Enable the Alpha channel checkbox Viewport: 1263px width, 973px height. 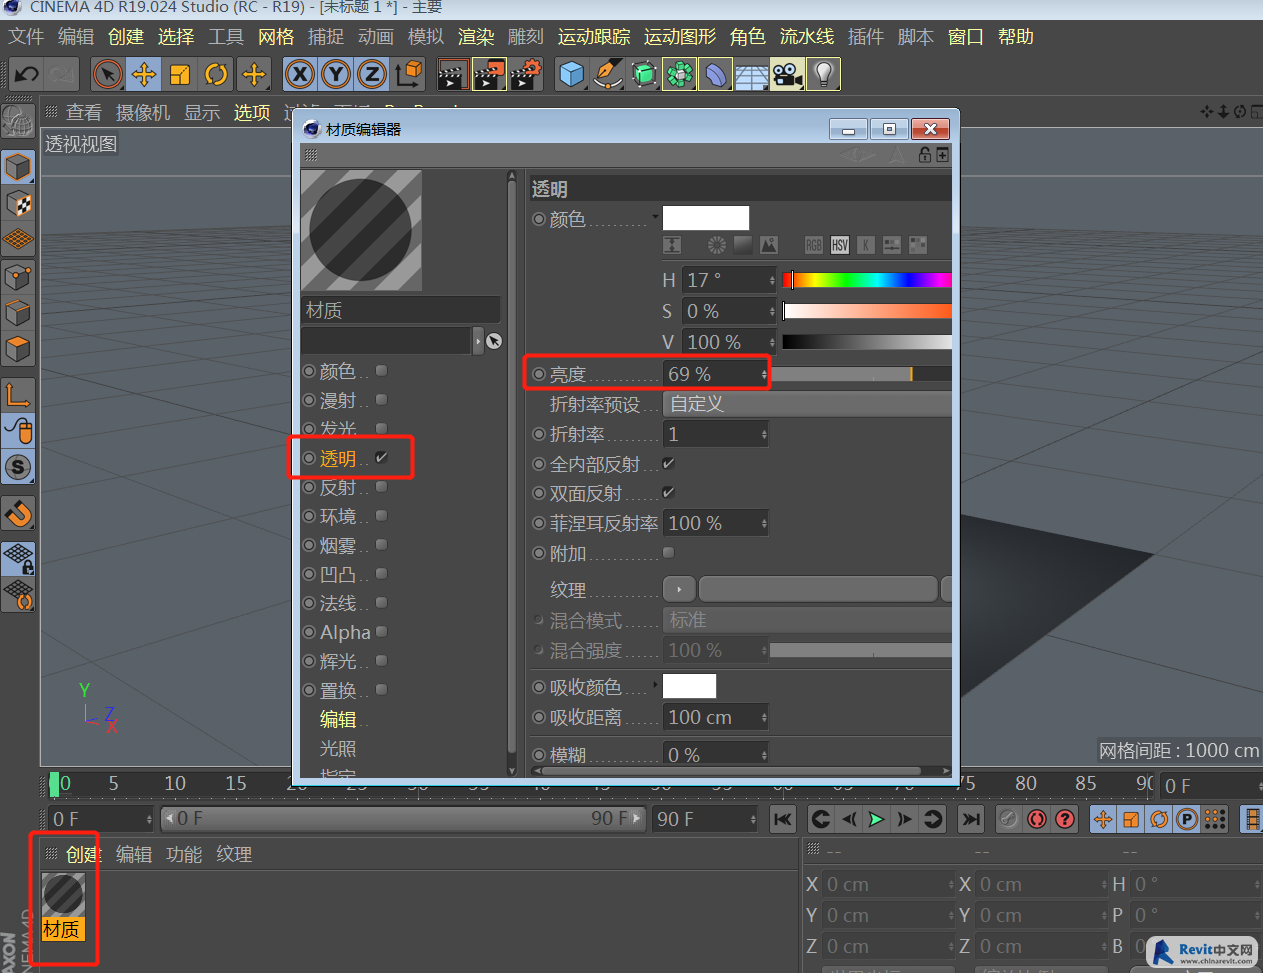pos(381,632)
